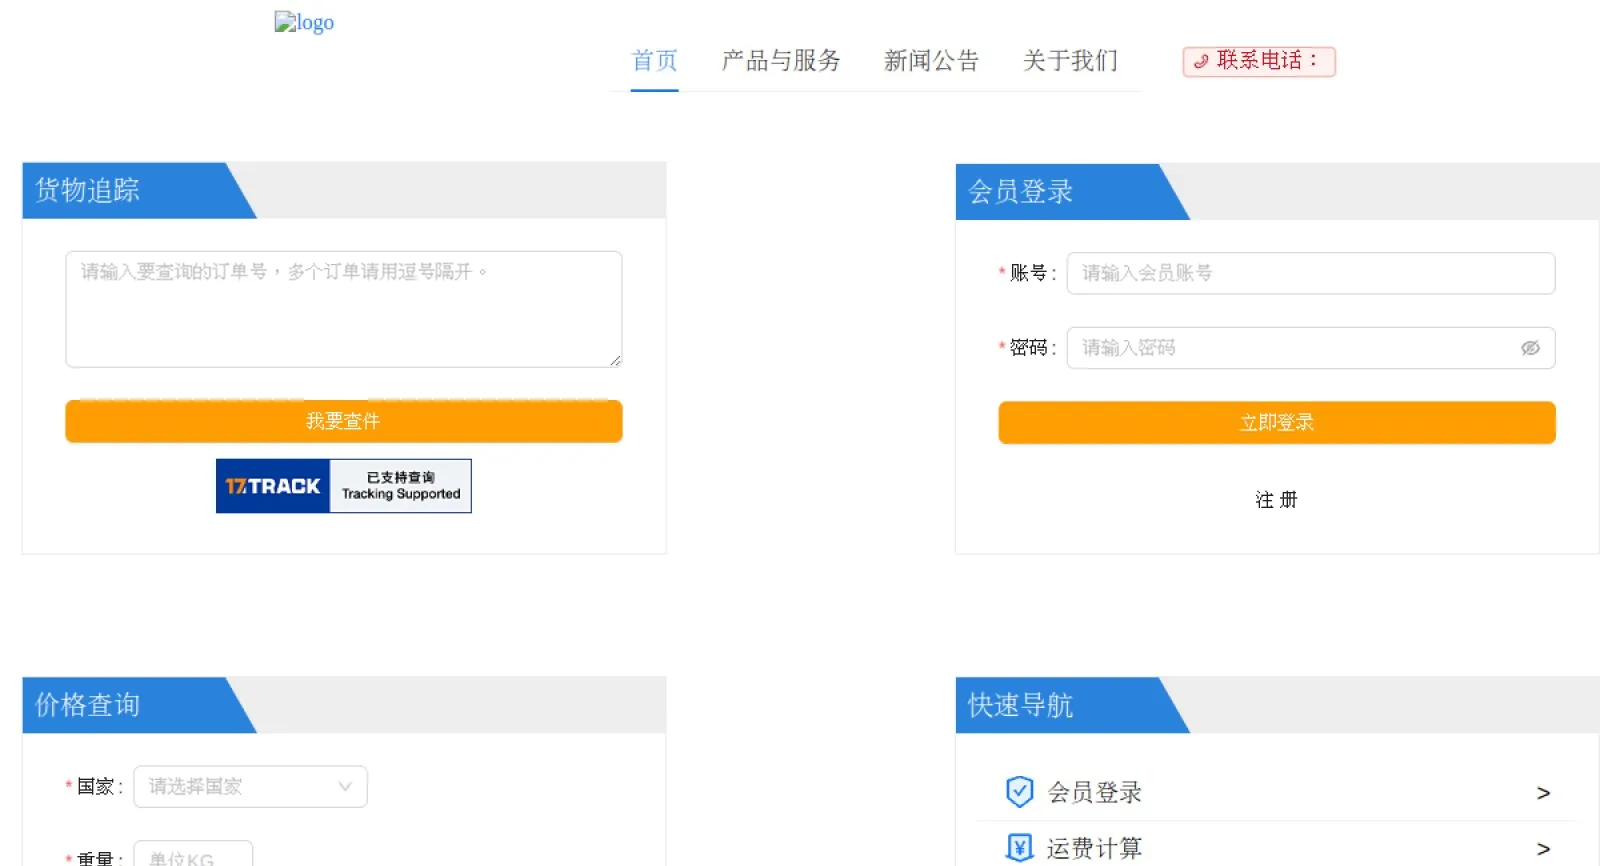Open the 产品与服务 menu item

tap(781, 61)
